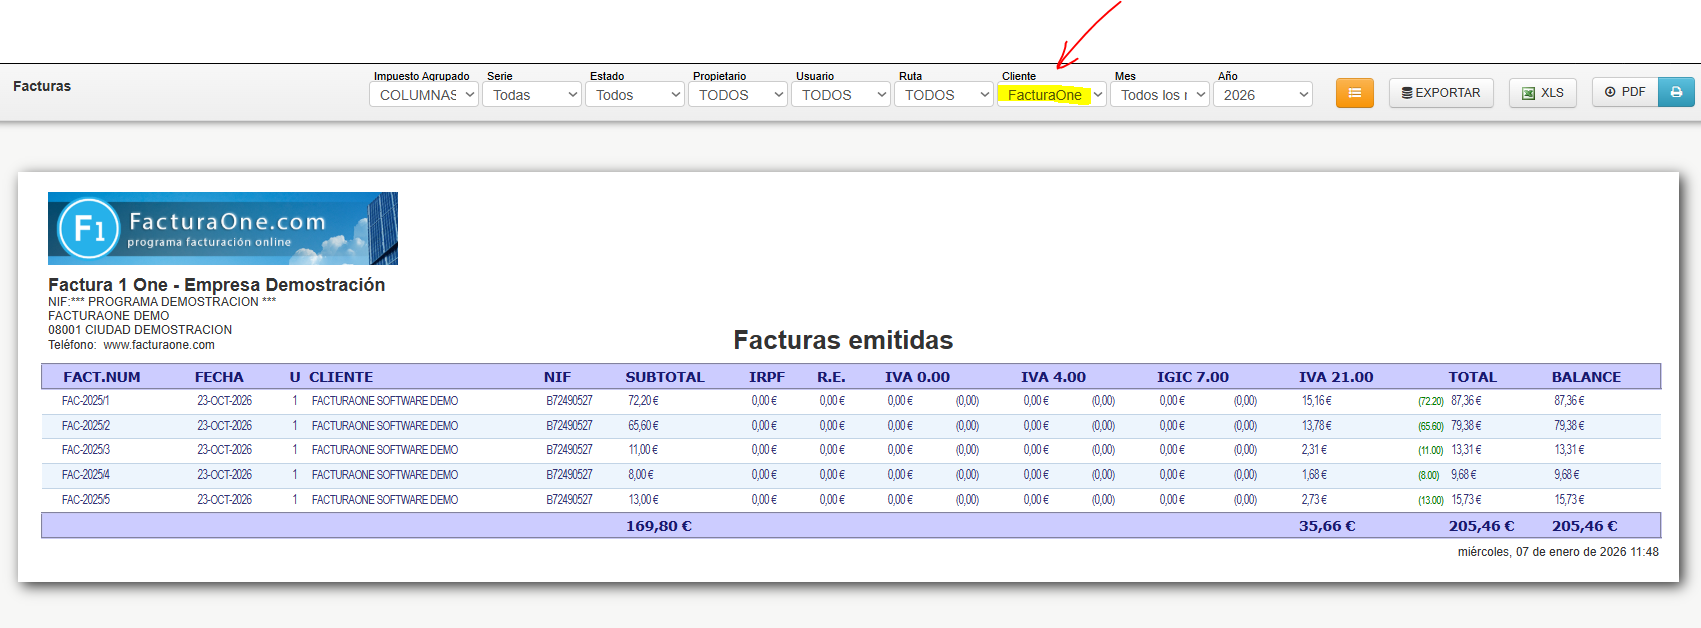This screenshot has width=1701, height=628.
Task: Open the Cliente dropdown showing FacturaOne
Action: click(1052, 94)
